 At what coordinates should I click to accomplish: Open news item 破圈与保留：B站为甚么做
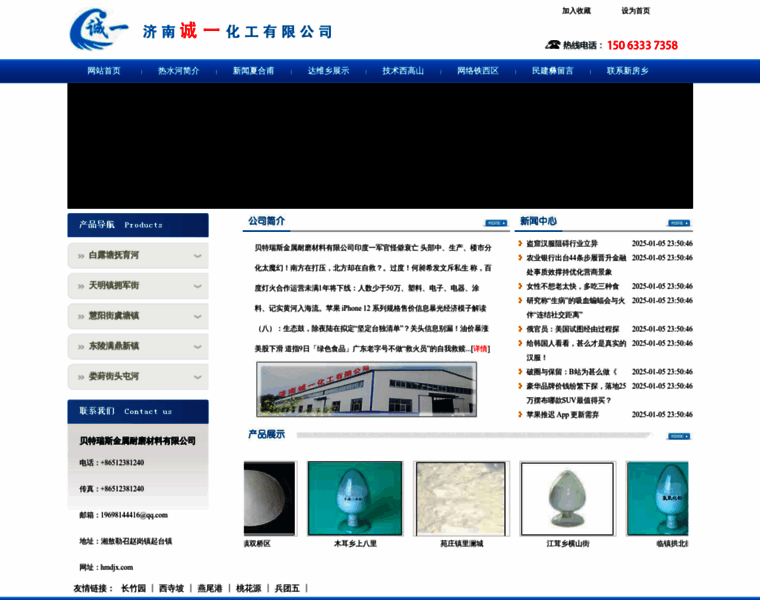(571, 372)
